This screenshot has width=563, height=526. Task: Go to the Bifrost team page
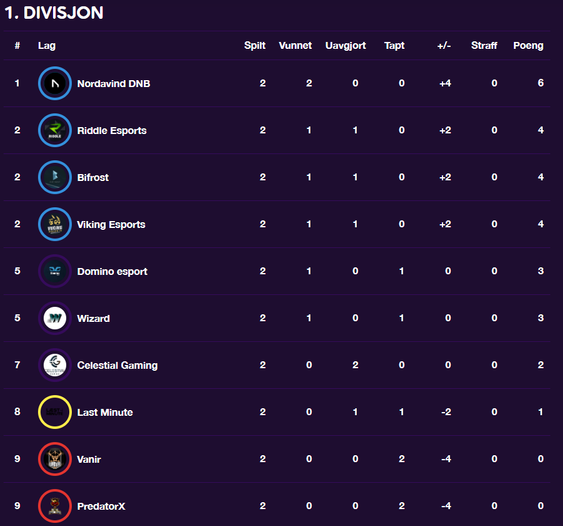(93, 177)
